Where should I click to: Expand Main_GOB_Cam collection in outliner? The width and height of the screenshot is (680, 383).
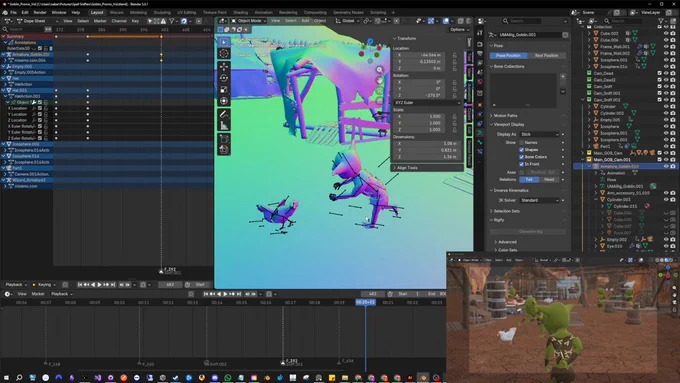pos(583,153)
